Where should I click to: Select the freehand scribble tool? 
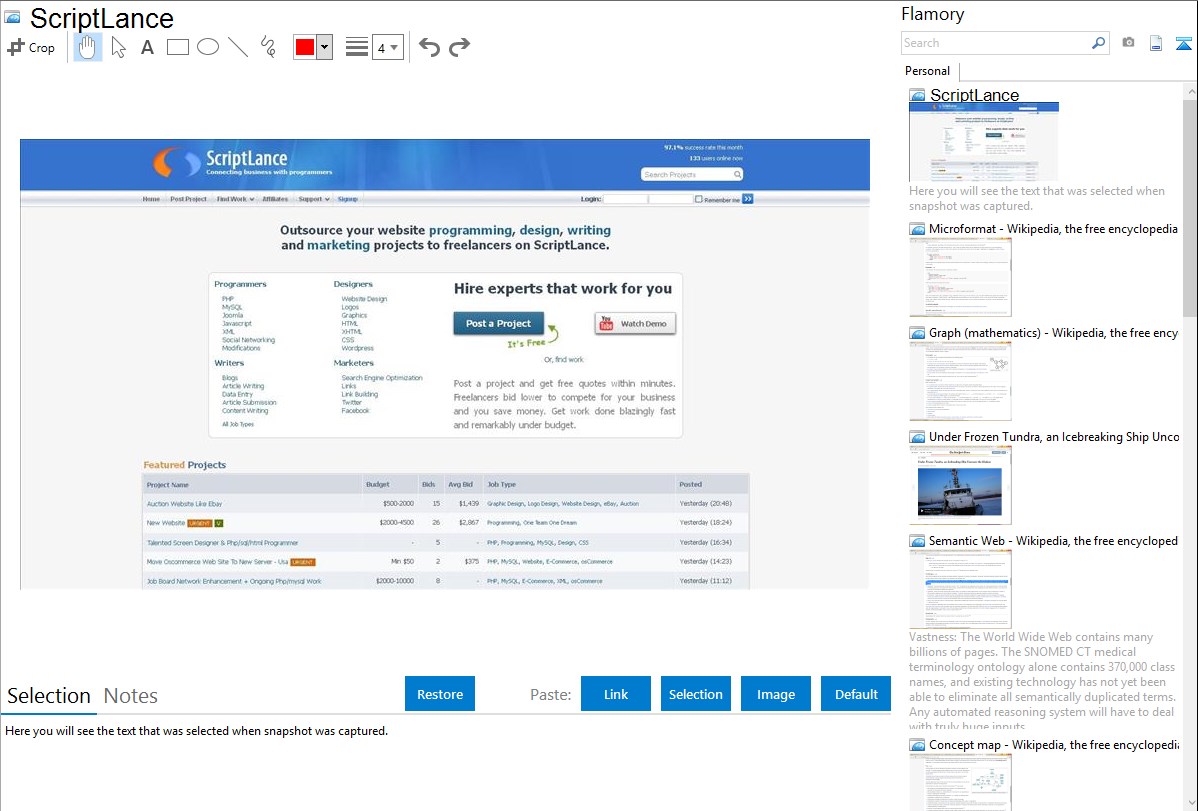tap(268, 47)
